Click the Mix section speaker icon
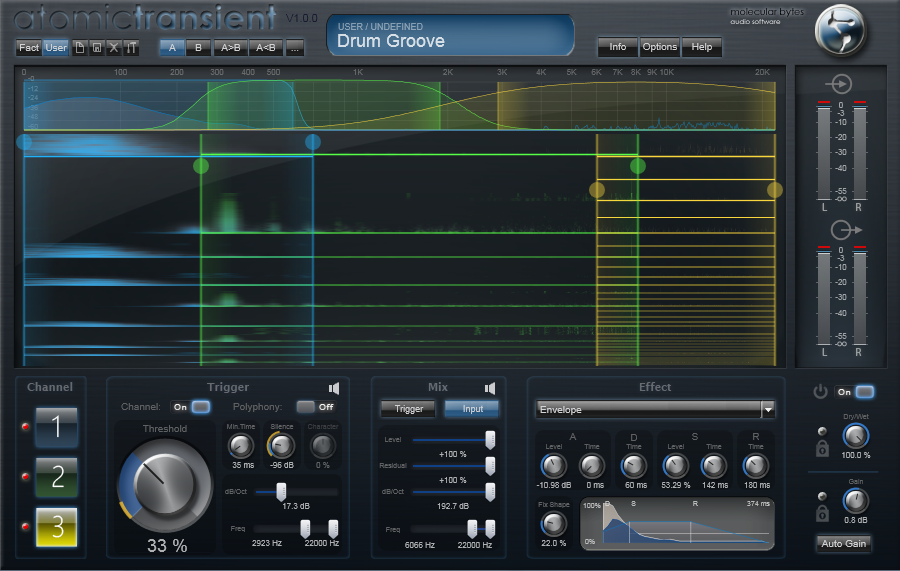 click(x=491, y=388)
